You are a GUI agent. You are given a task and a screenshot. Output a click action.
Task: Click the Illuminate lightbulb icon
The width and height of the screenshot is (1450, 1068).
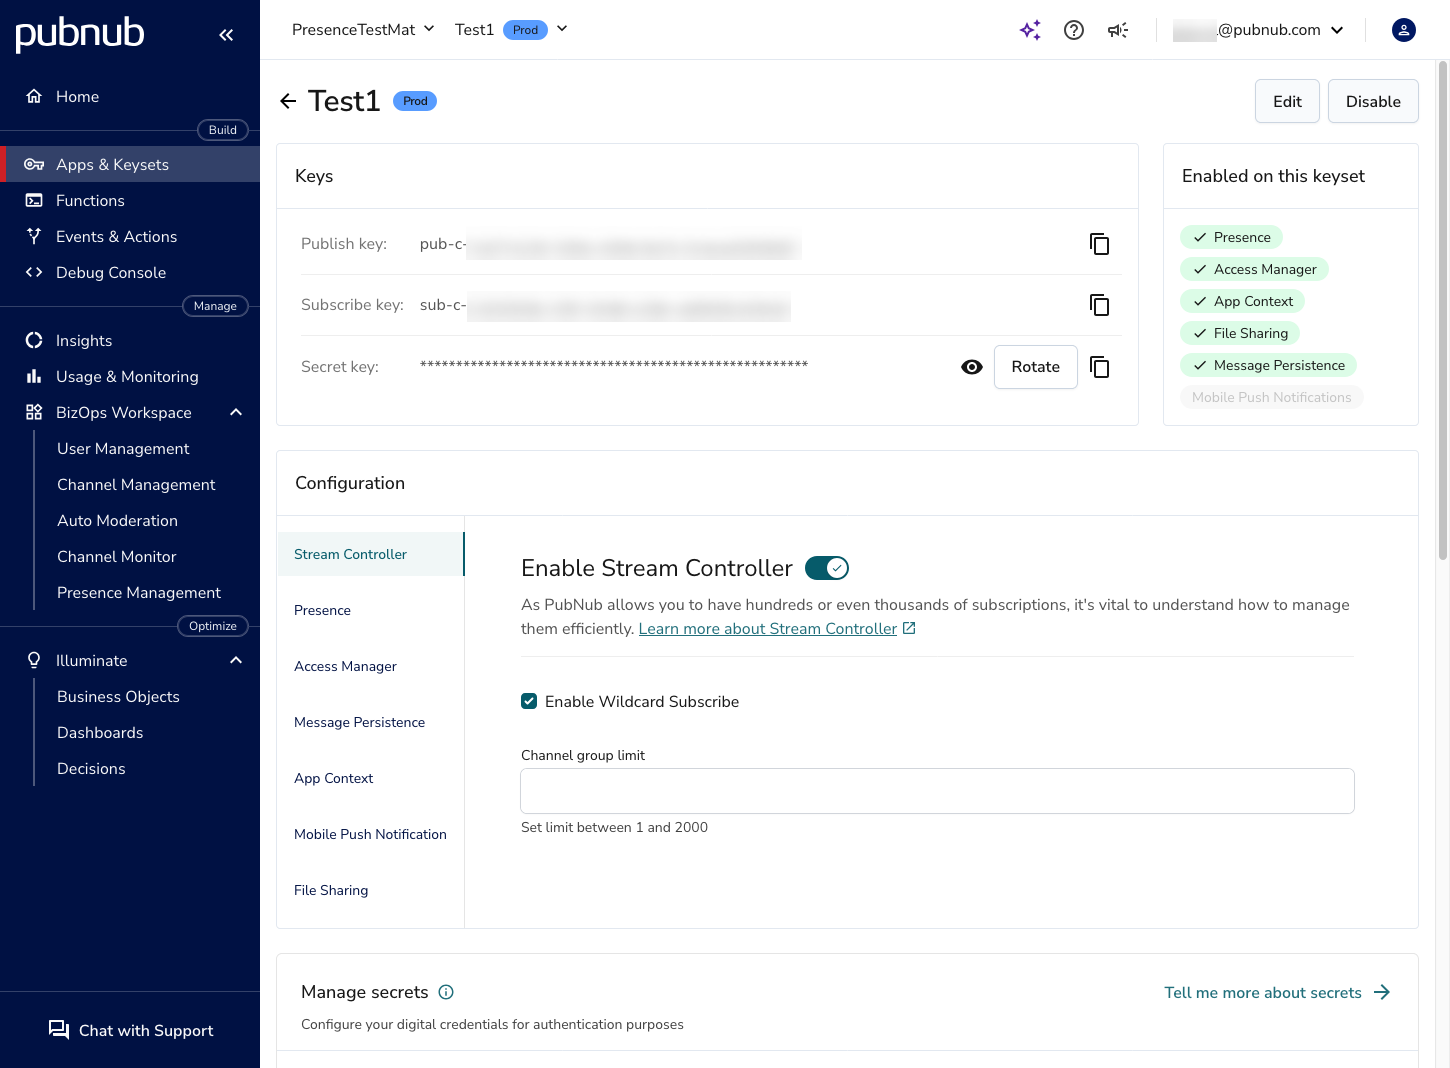tap(34, 660)
